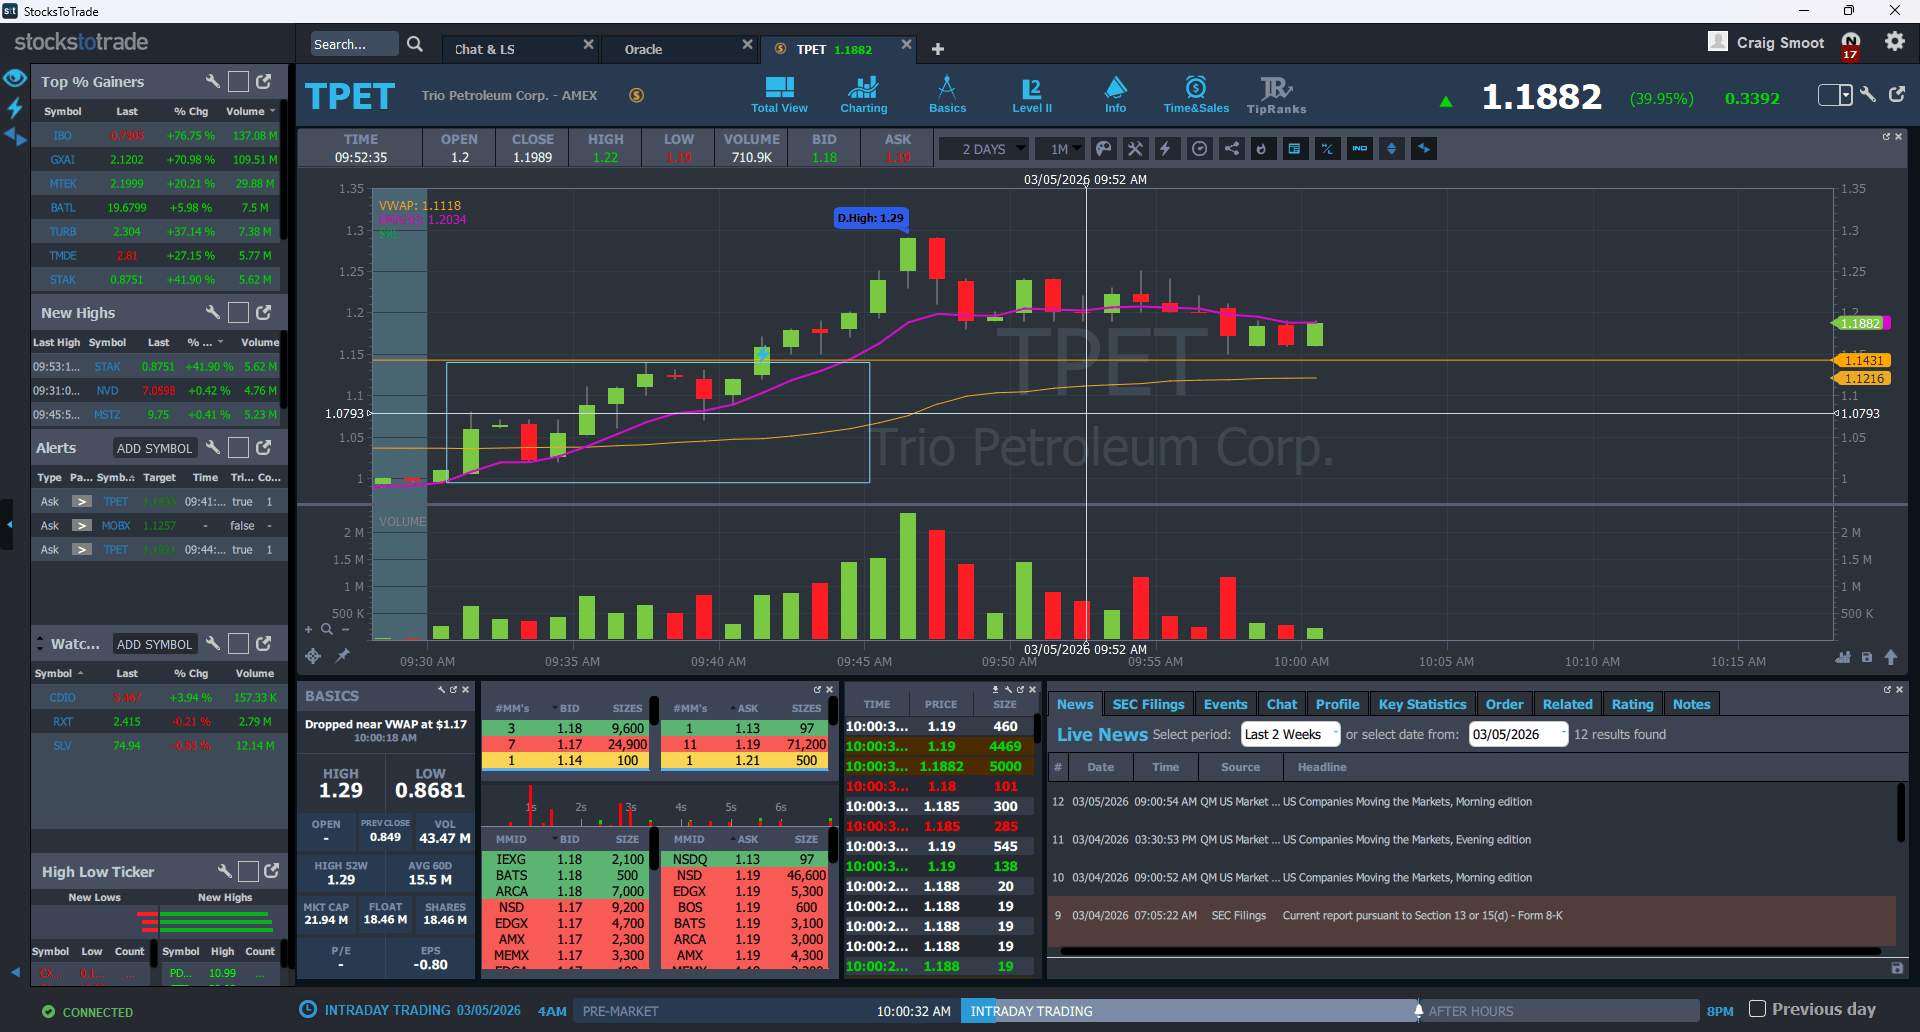Click the flame icon in chart toolbar
Image resolution: width=1920 pixels, height=1032 pixels.
click(1262, 149)
